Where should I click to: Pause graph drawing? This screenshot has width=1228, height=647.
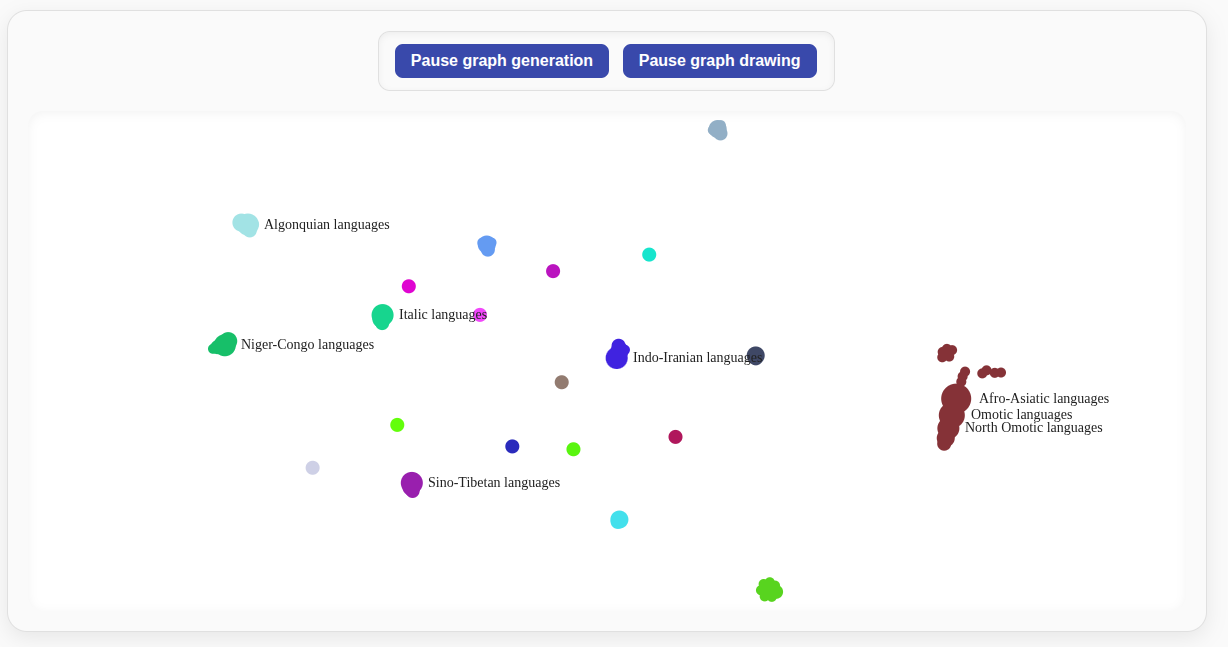(x=719, y=60)
